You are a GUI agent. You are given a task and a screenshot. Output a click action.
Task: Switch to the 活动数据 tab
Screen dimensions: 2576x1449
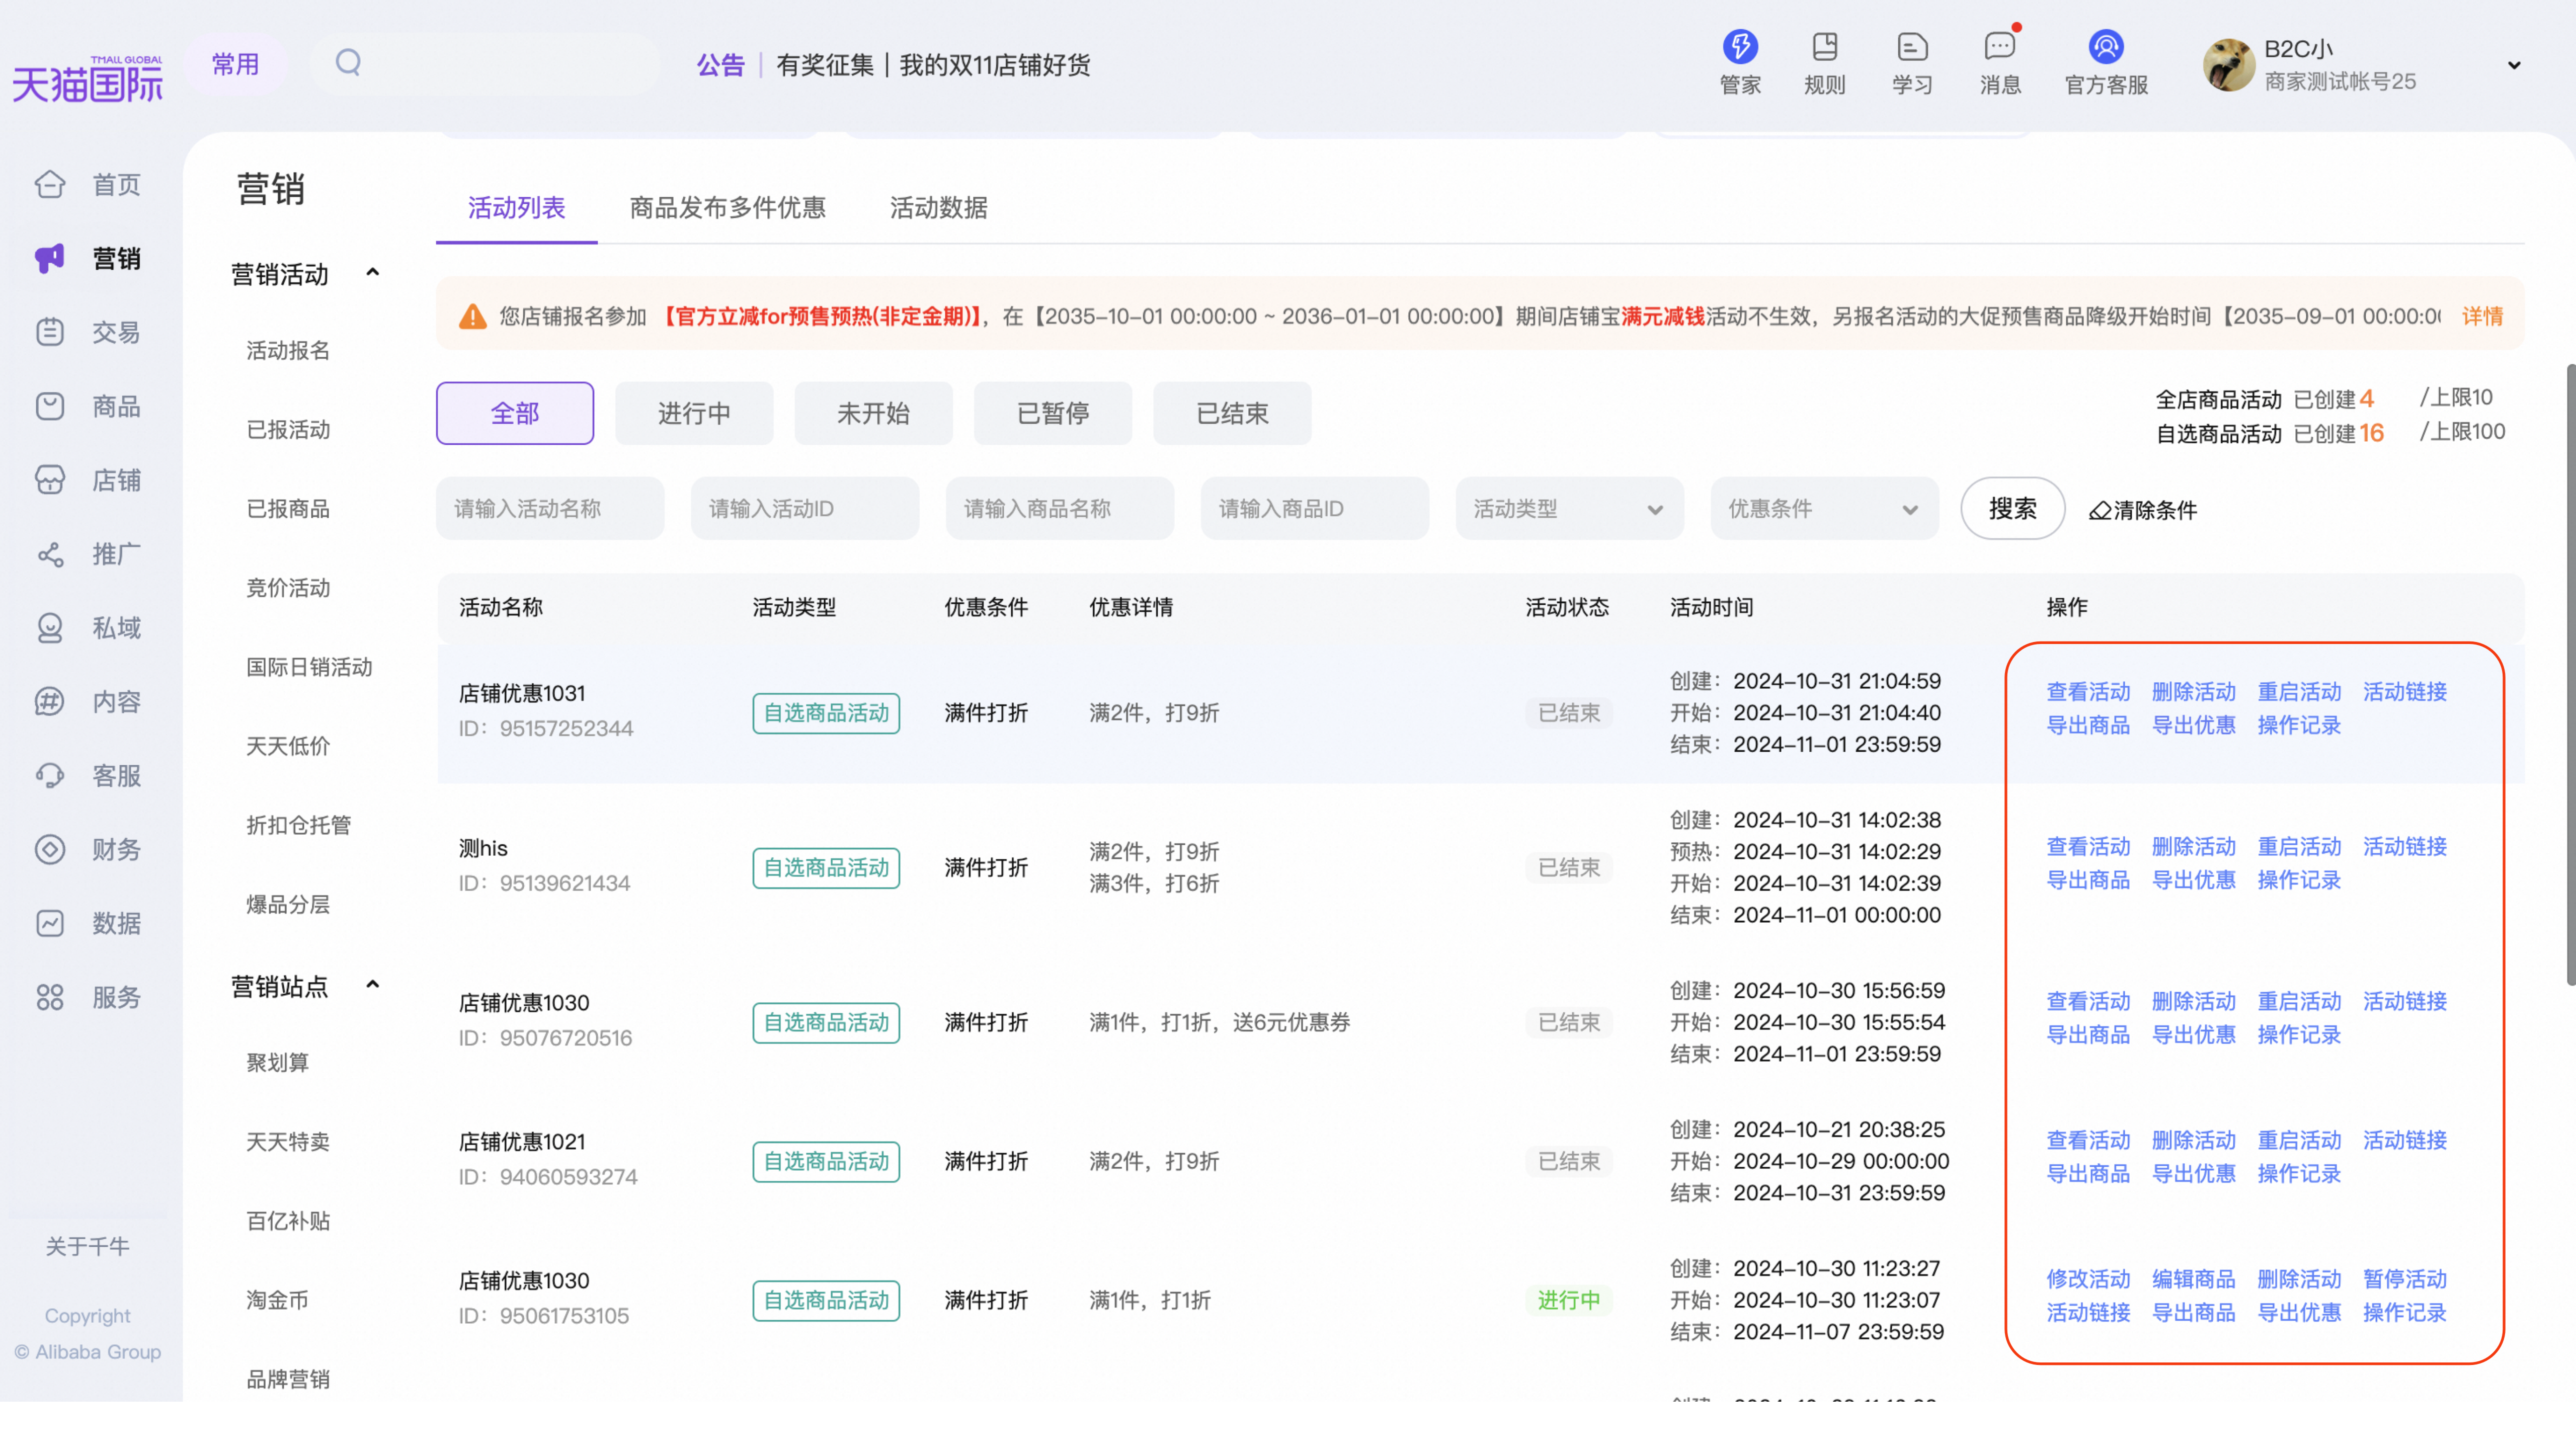pos(938,208)
